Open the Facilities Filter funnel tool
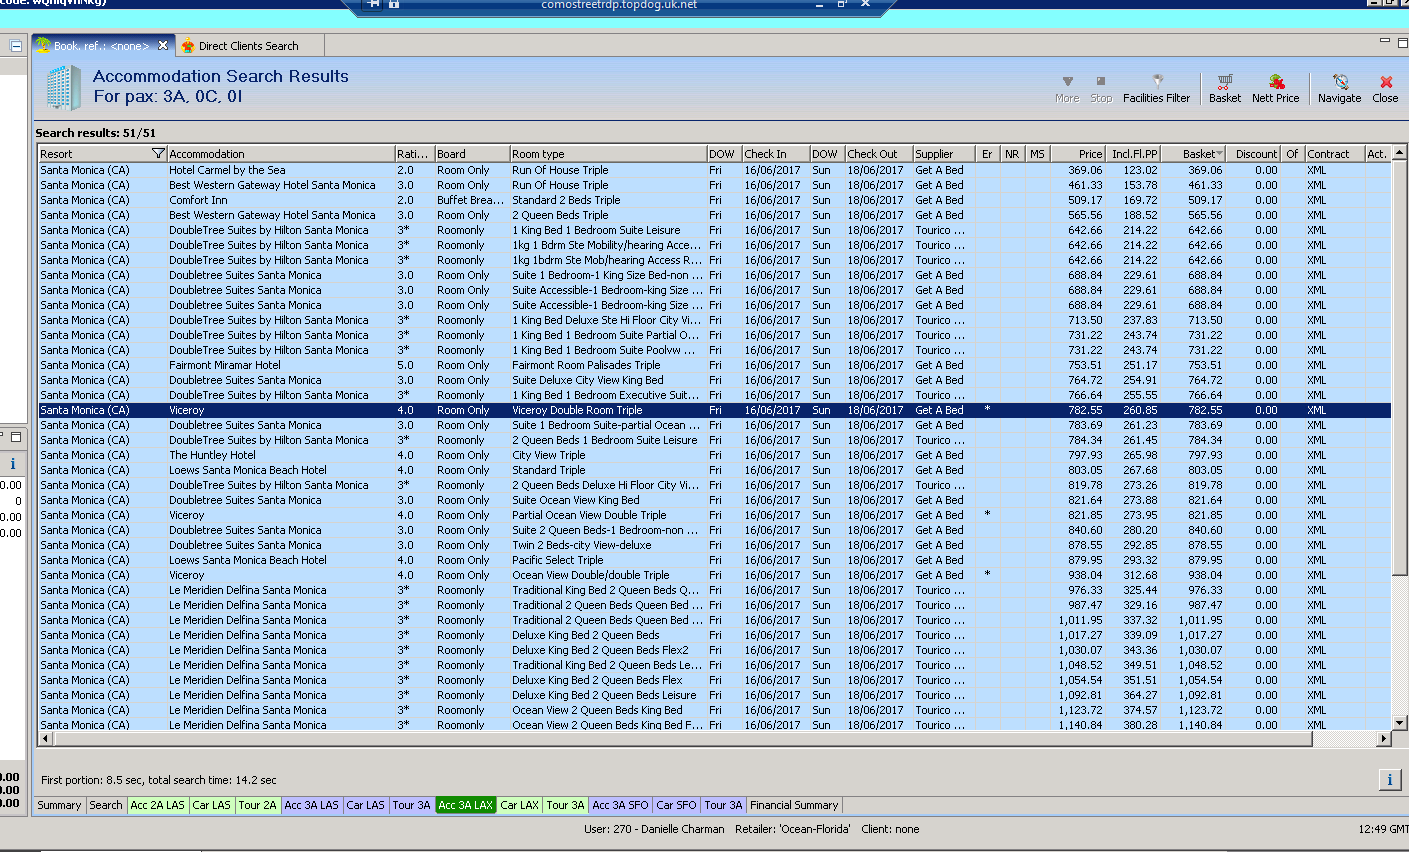Viewport: 1409px width, 852px height. point(1156,88)
